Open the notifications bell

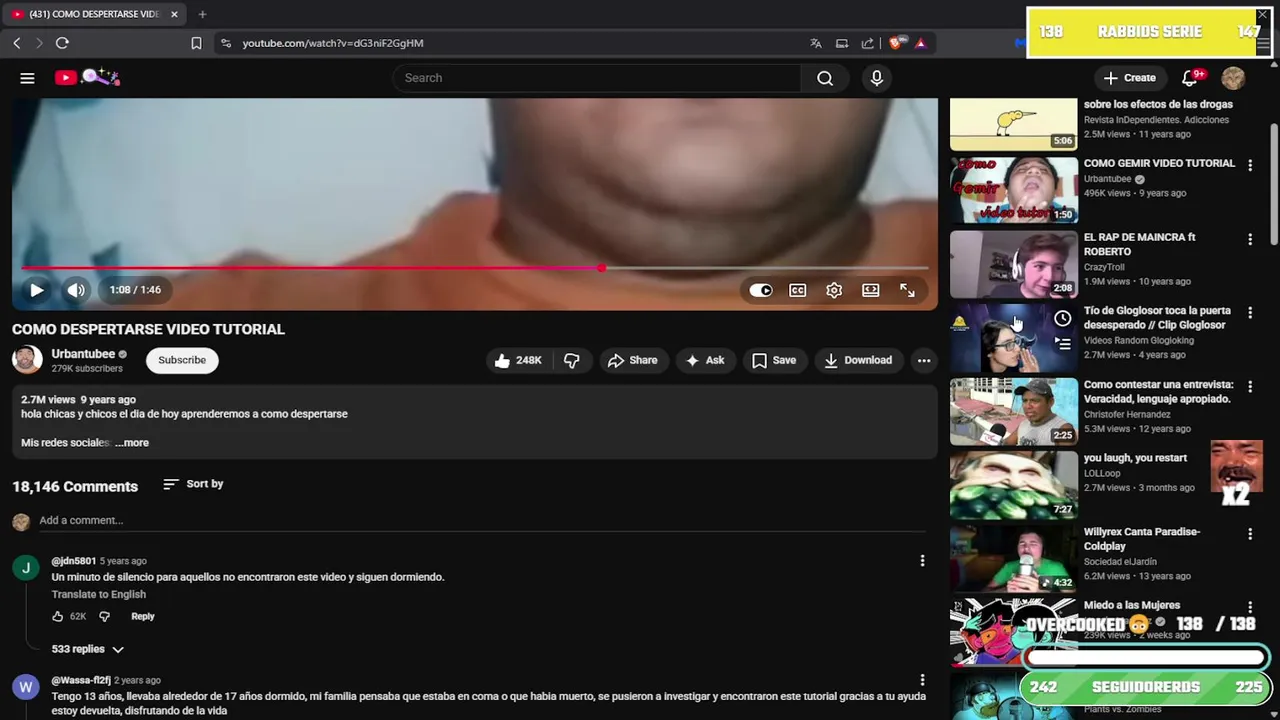1191,78
